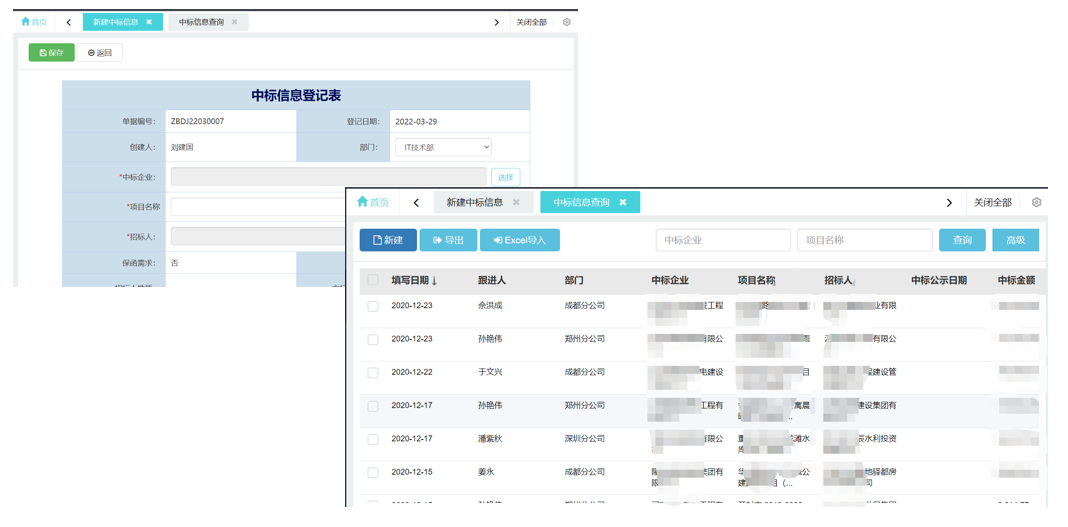Image resolution: width=1068 pixels, height=527 pixels.
Task: Expand the 部门 dropdown showing IT技术部
Action: (x=443, y=147)
